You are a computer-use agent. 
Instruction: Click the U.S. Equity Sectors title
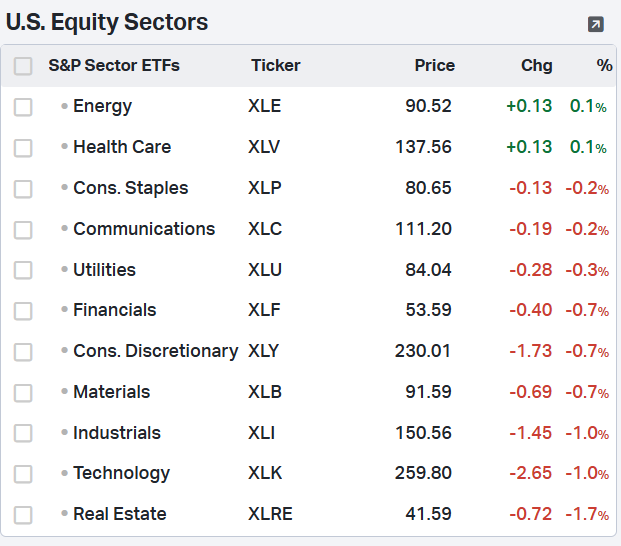[107, 22]
